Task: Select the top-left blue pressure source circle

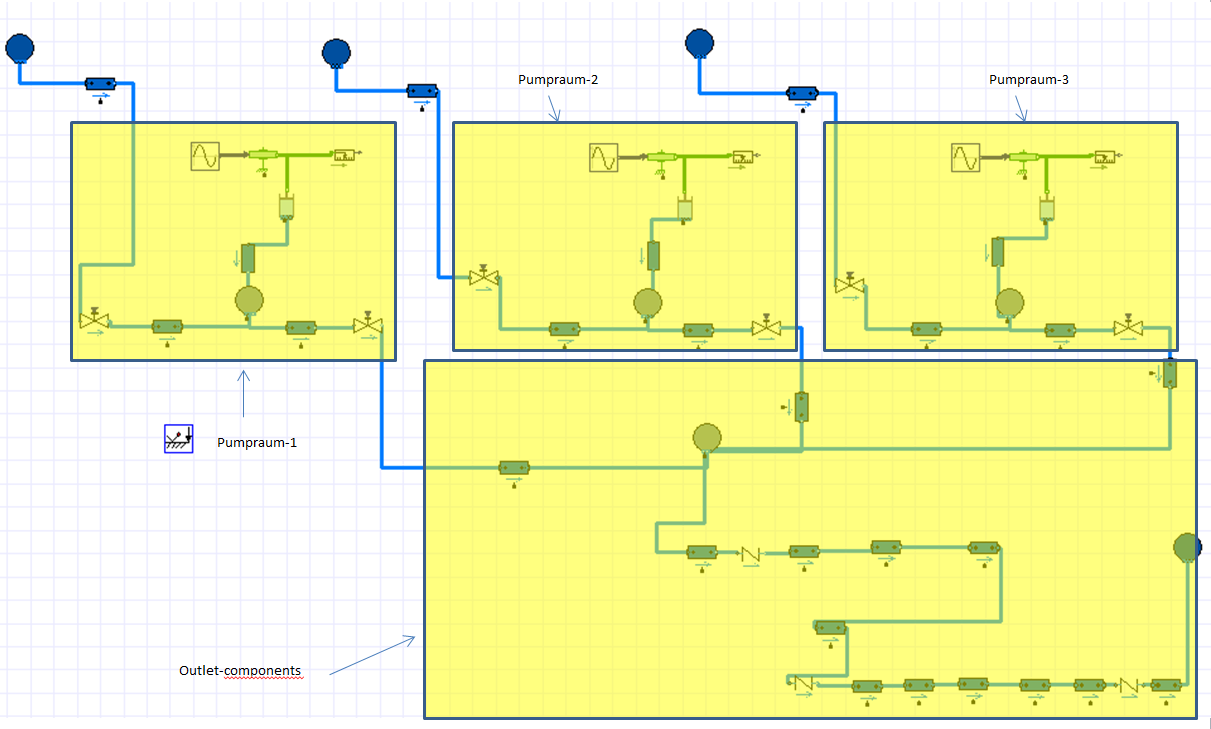Action: click(x=20, y=47)
